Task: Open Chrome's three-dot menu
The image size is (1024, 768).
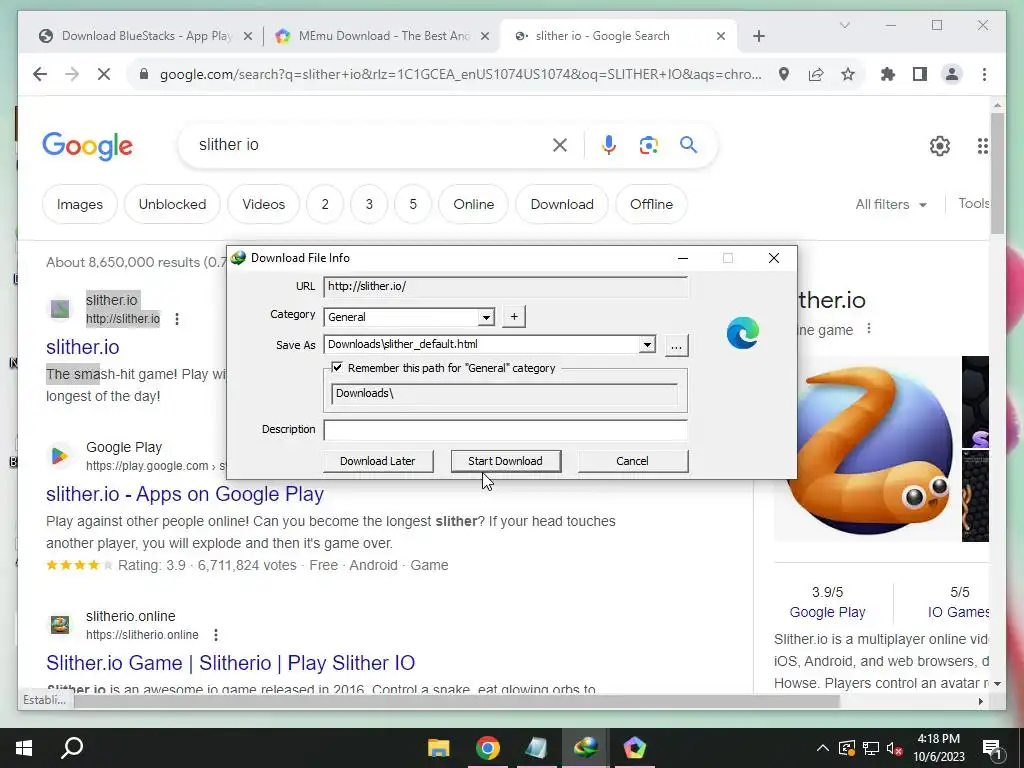Action: coord(984,74)
